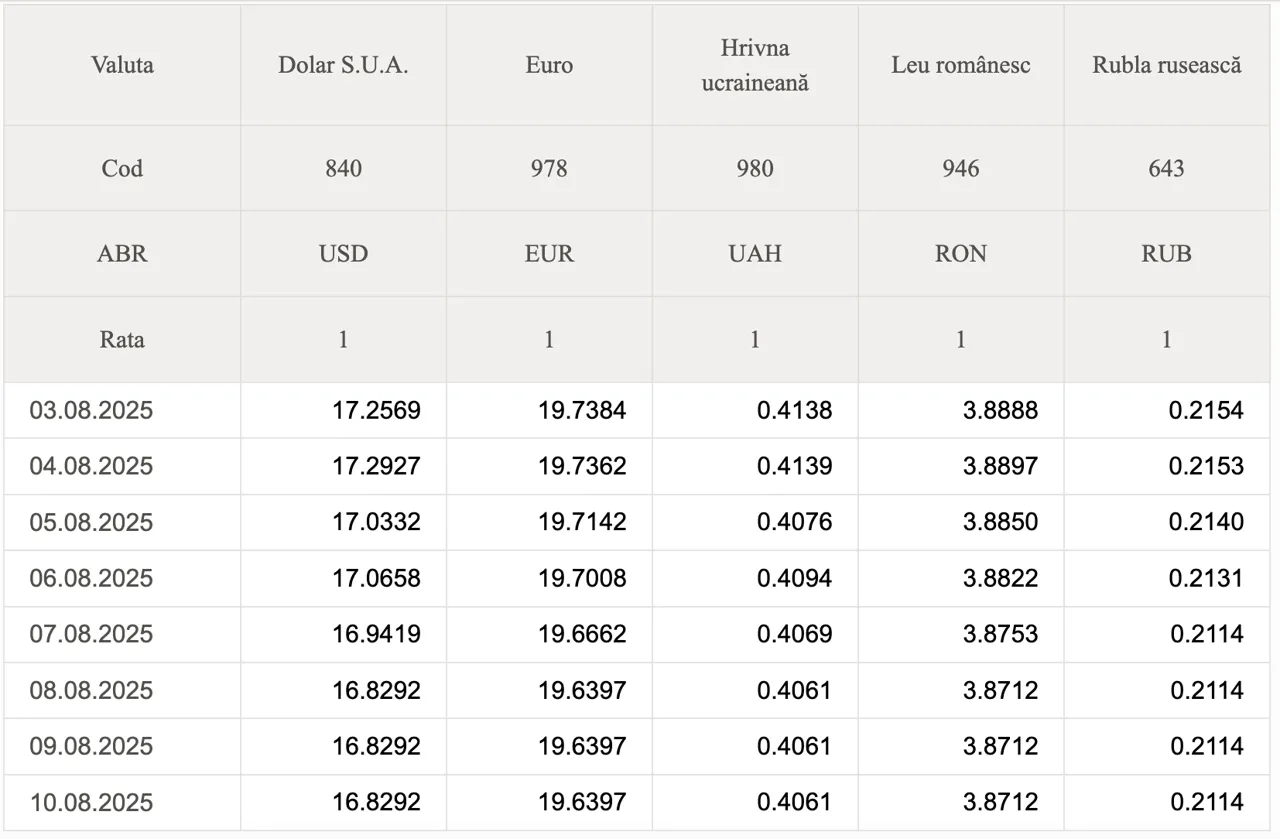Choose RUB rate 0.2114 for 07.08.2025
The height and width of the screenshot is (839, 1280).
pyautogui.click(x=1206, y=634)
